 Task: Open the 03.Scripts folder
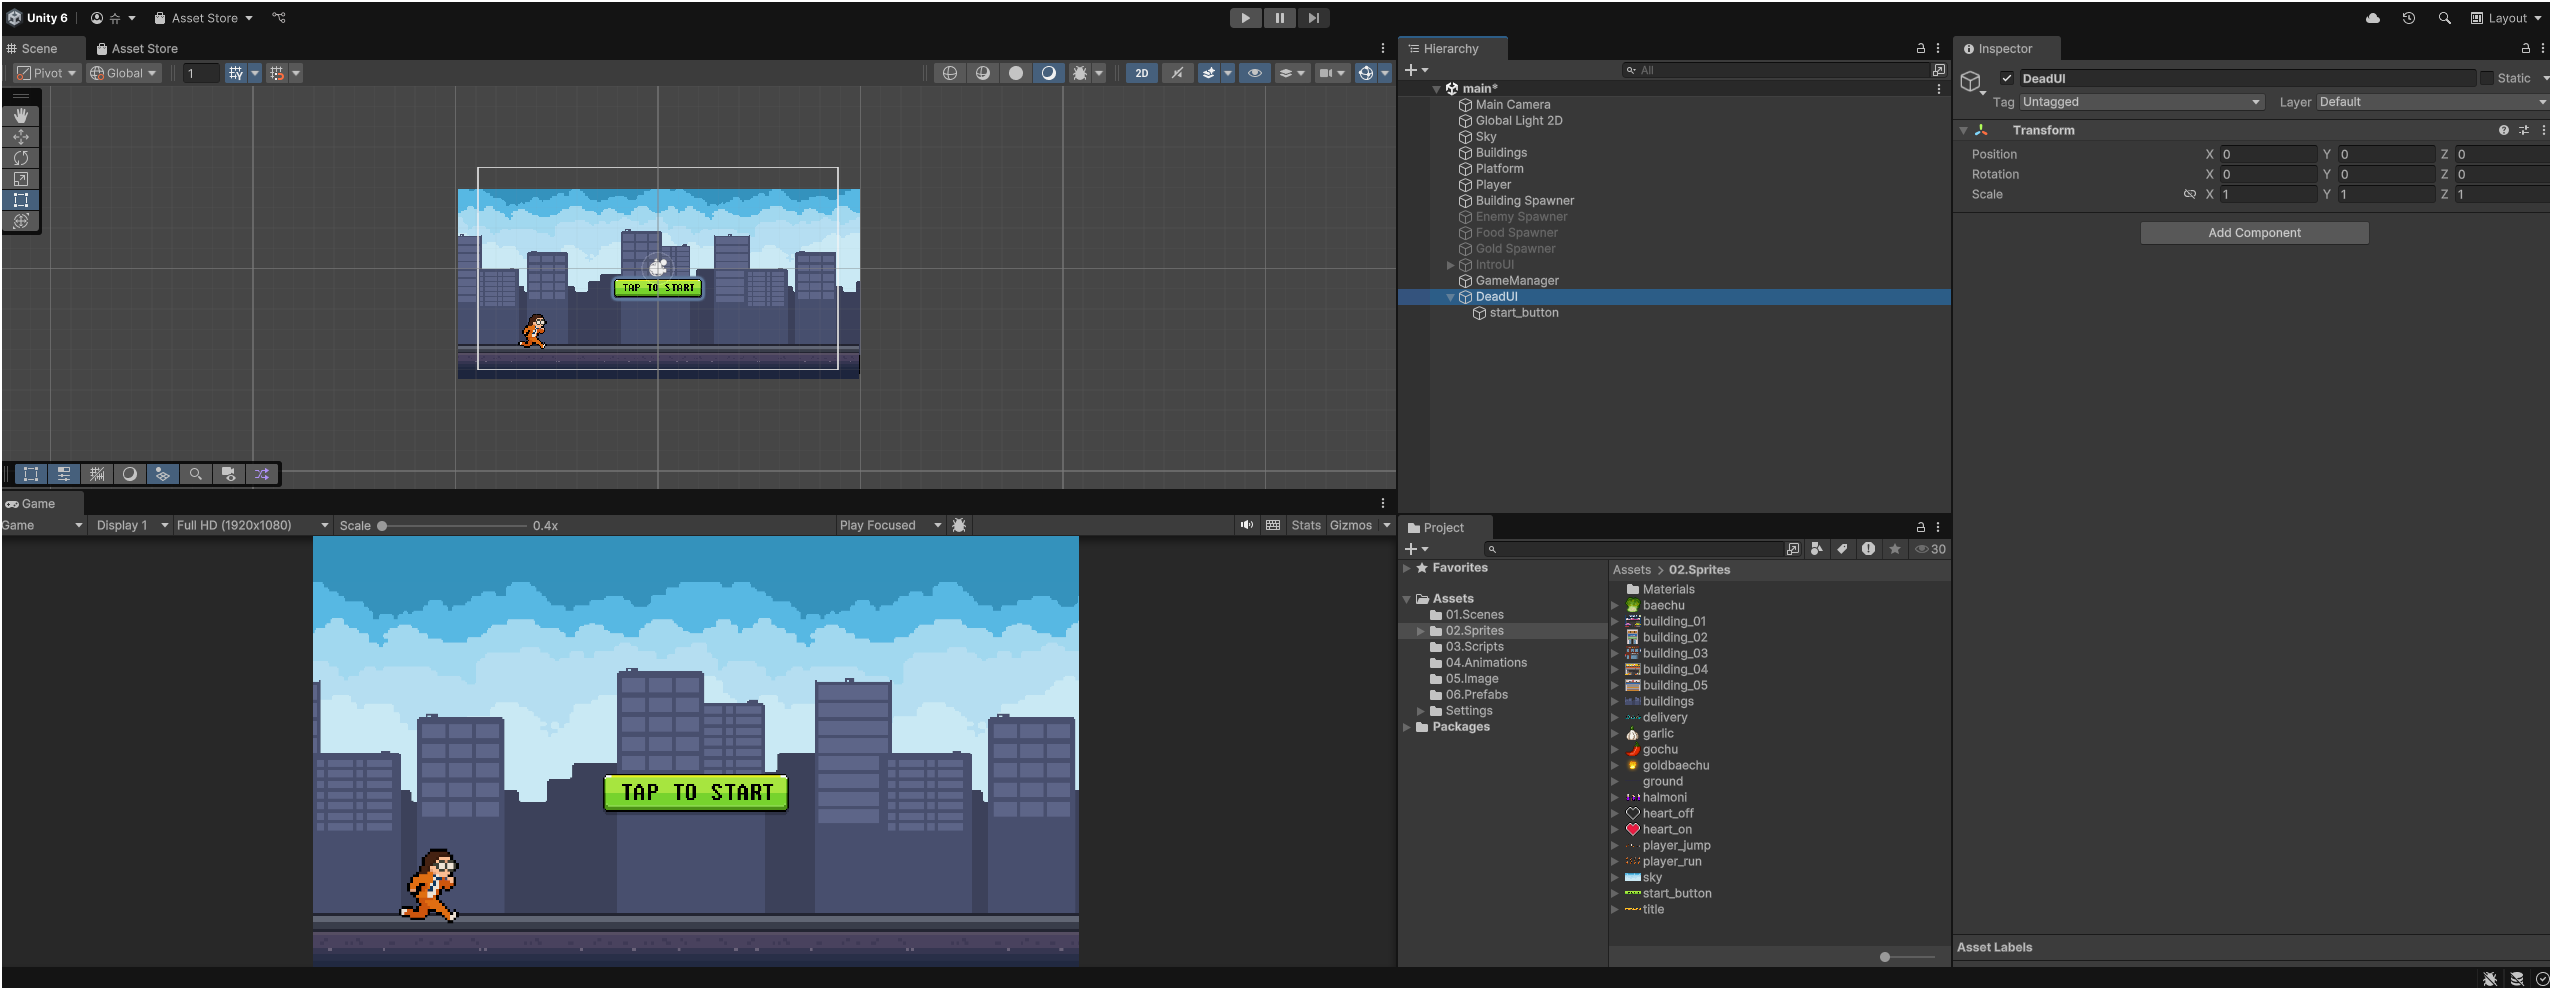coord(1474,647)
